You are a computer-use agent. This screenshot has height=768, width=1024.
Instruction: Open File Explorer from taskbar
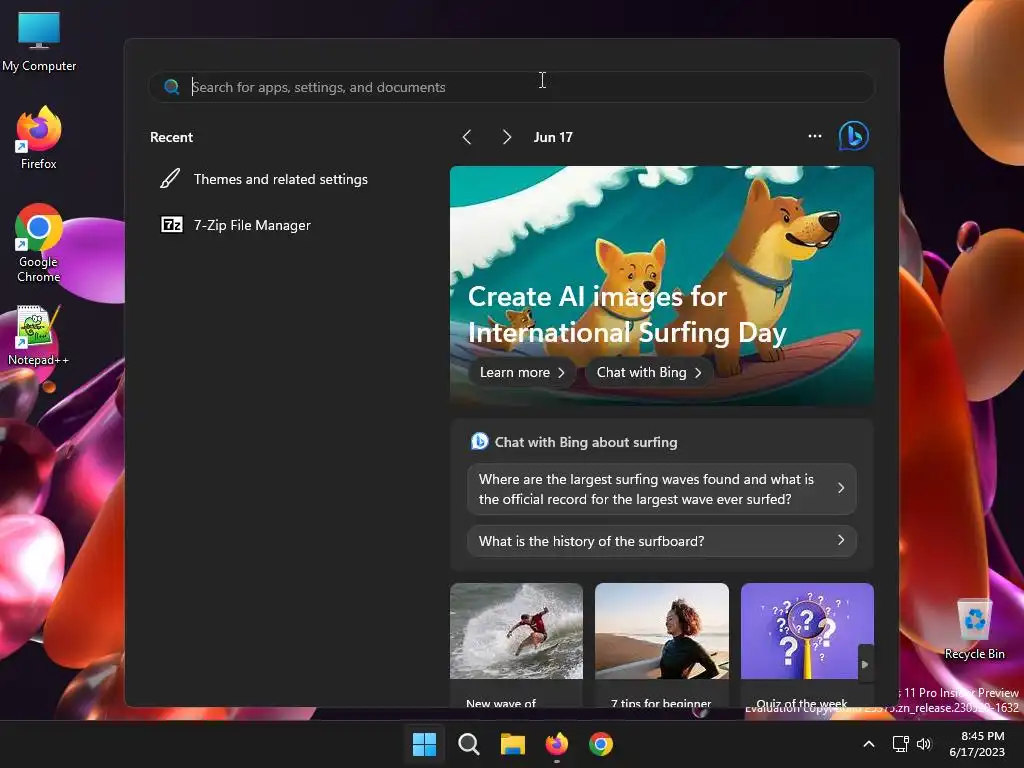(x=513, y=744)
